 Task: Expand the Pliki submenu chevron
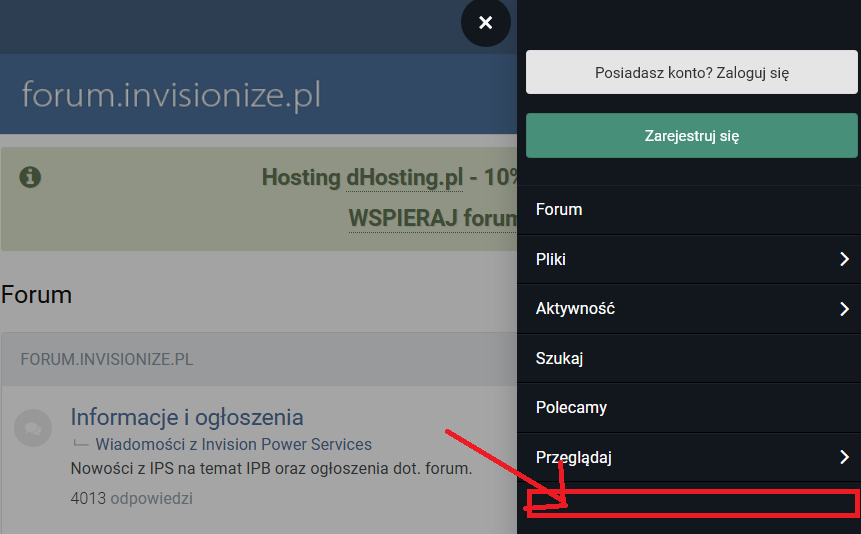click(x=844, y=260)
